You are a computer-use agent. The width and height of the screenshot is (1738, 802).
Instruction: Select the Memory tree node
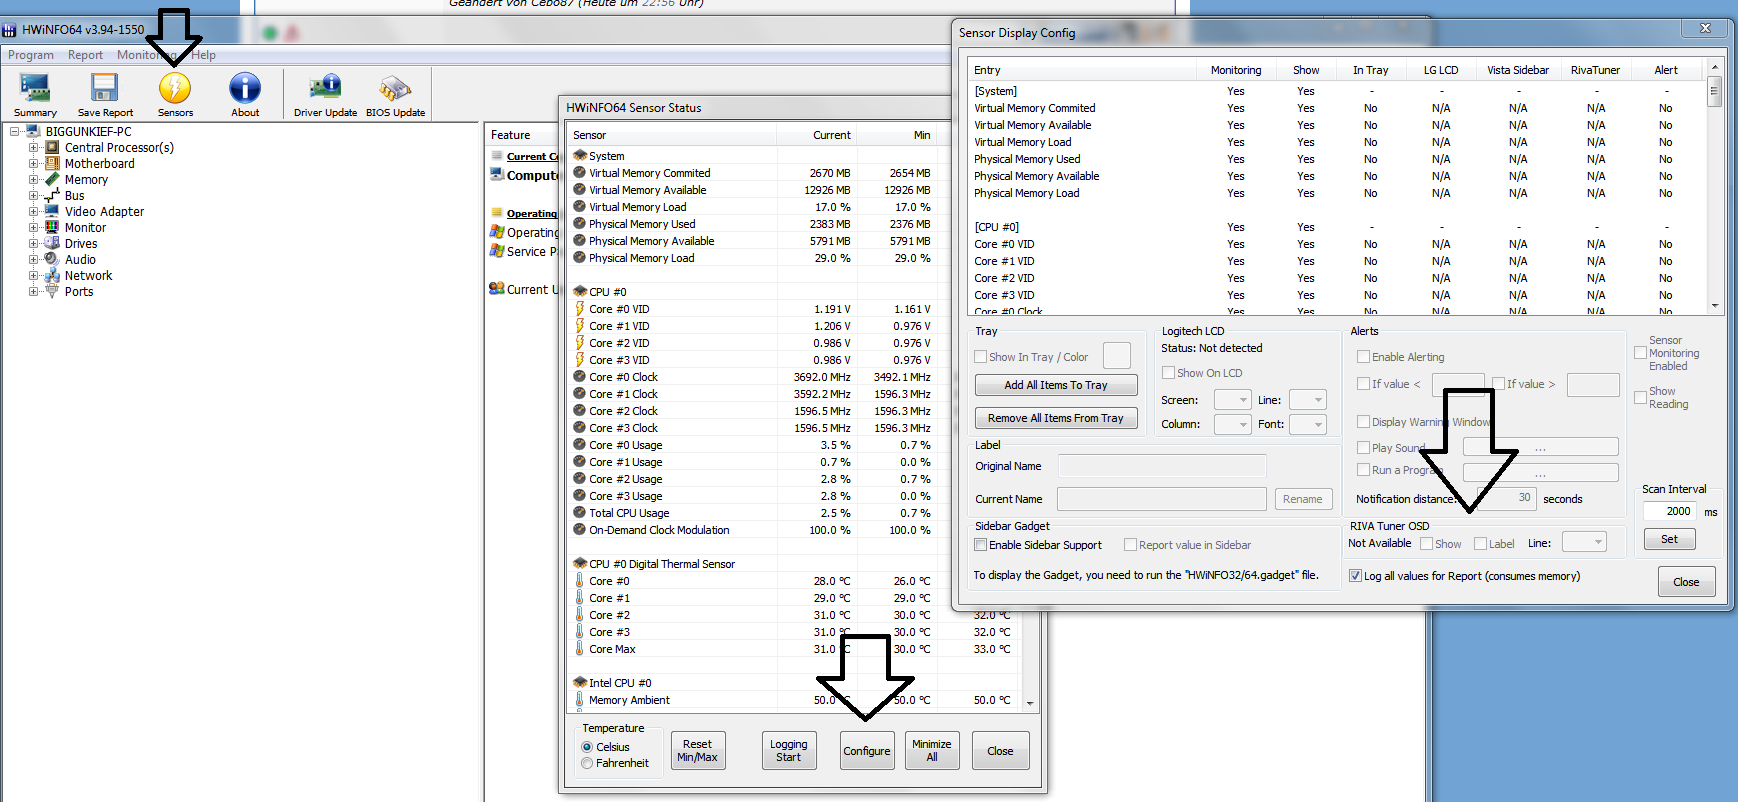pos(86,180)
